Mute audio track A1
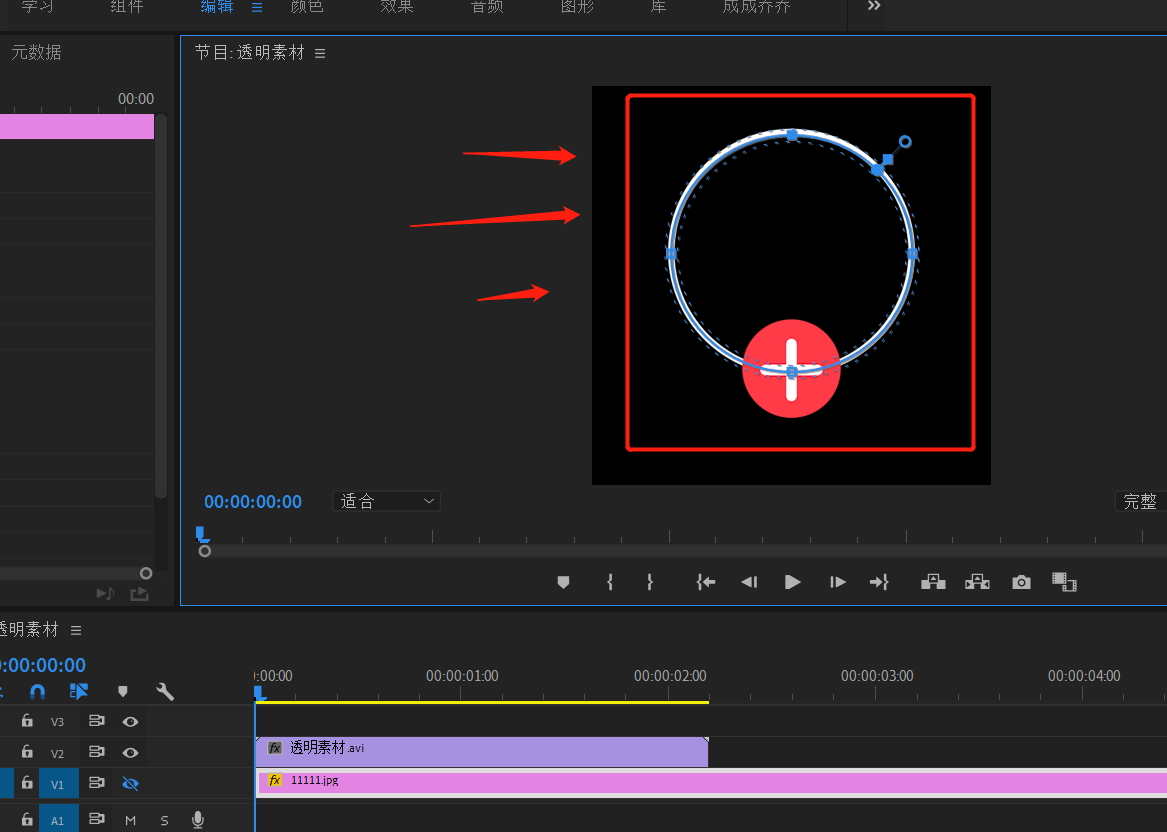 (131, 820)
